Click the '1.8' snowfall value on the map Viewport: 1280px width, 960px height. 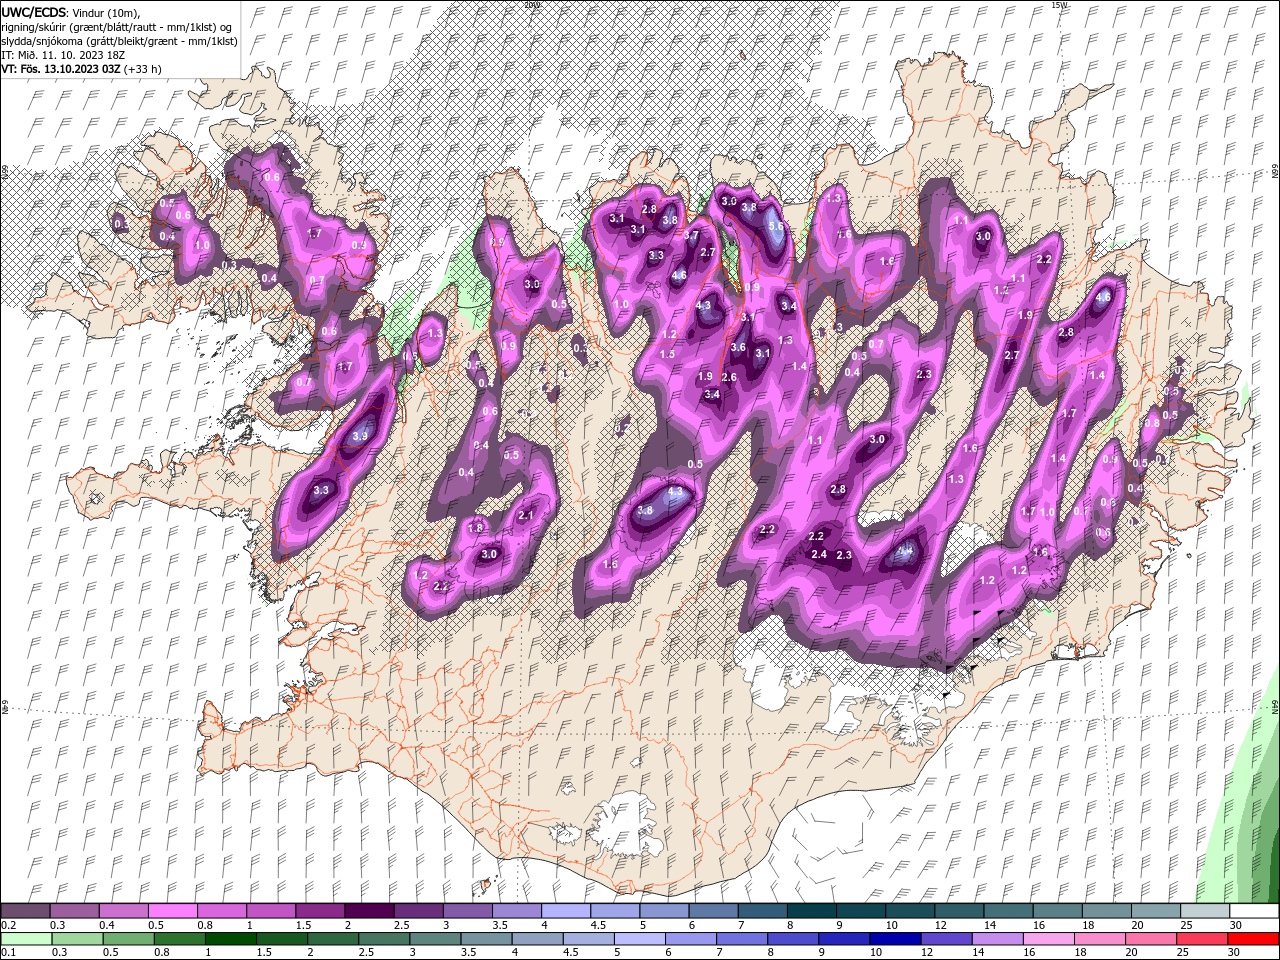[x=476, y=527]
